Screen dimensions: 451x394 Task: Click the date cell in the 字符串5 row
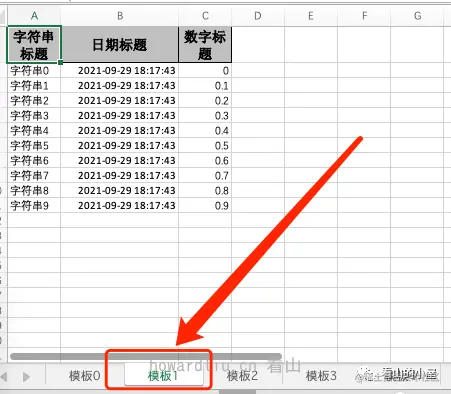(120, 145)
